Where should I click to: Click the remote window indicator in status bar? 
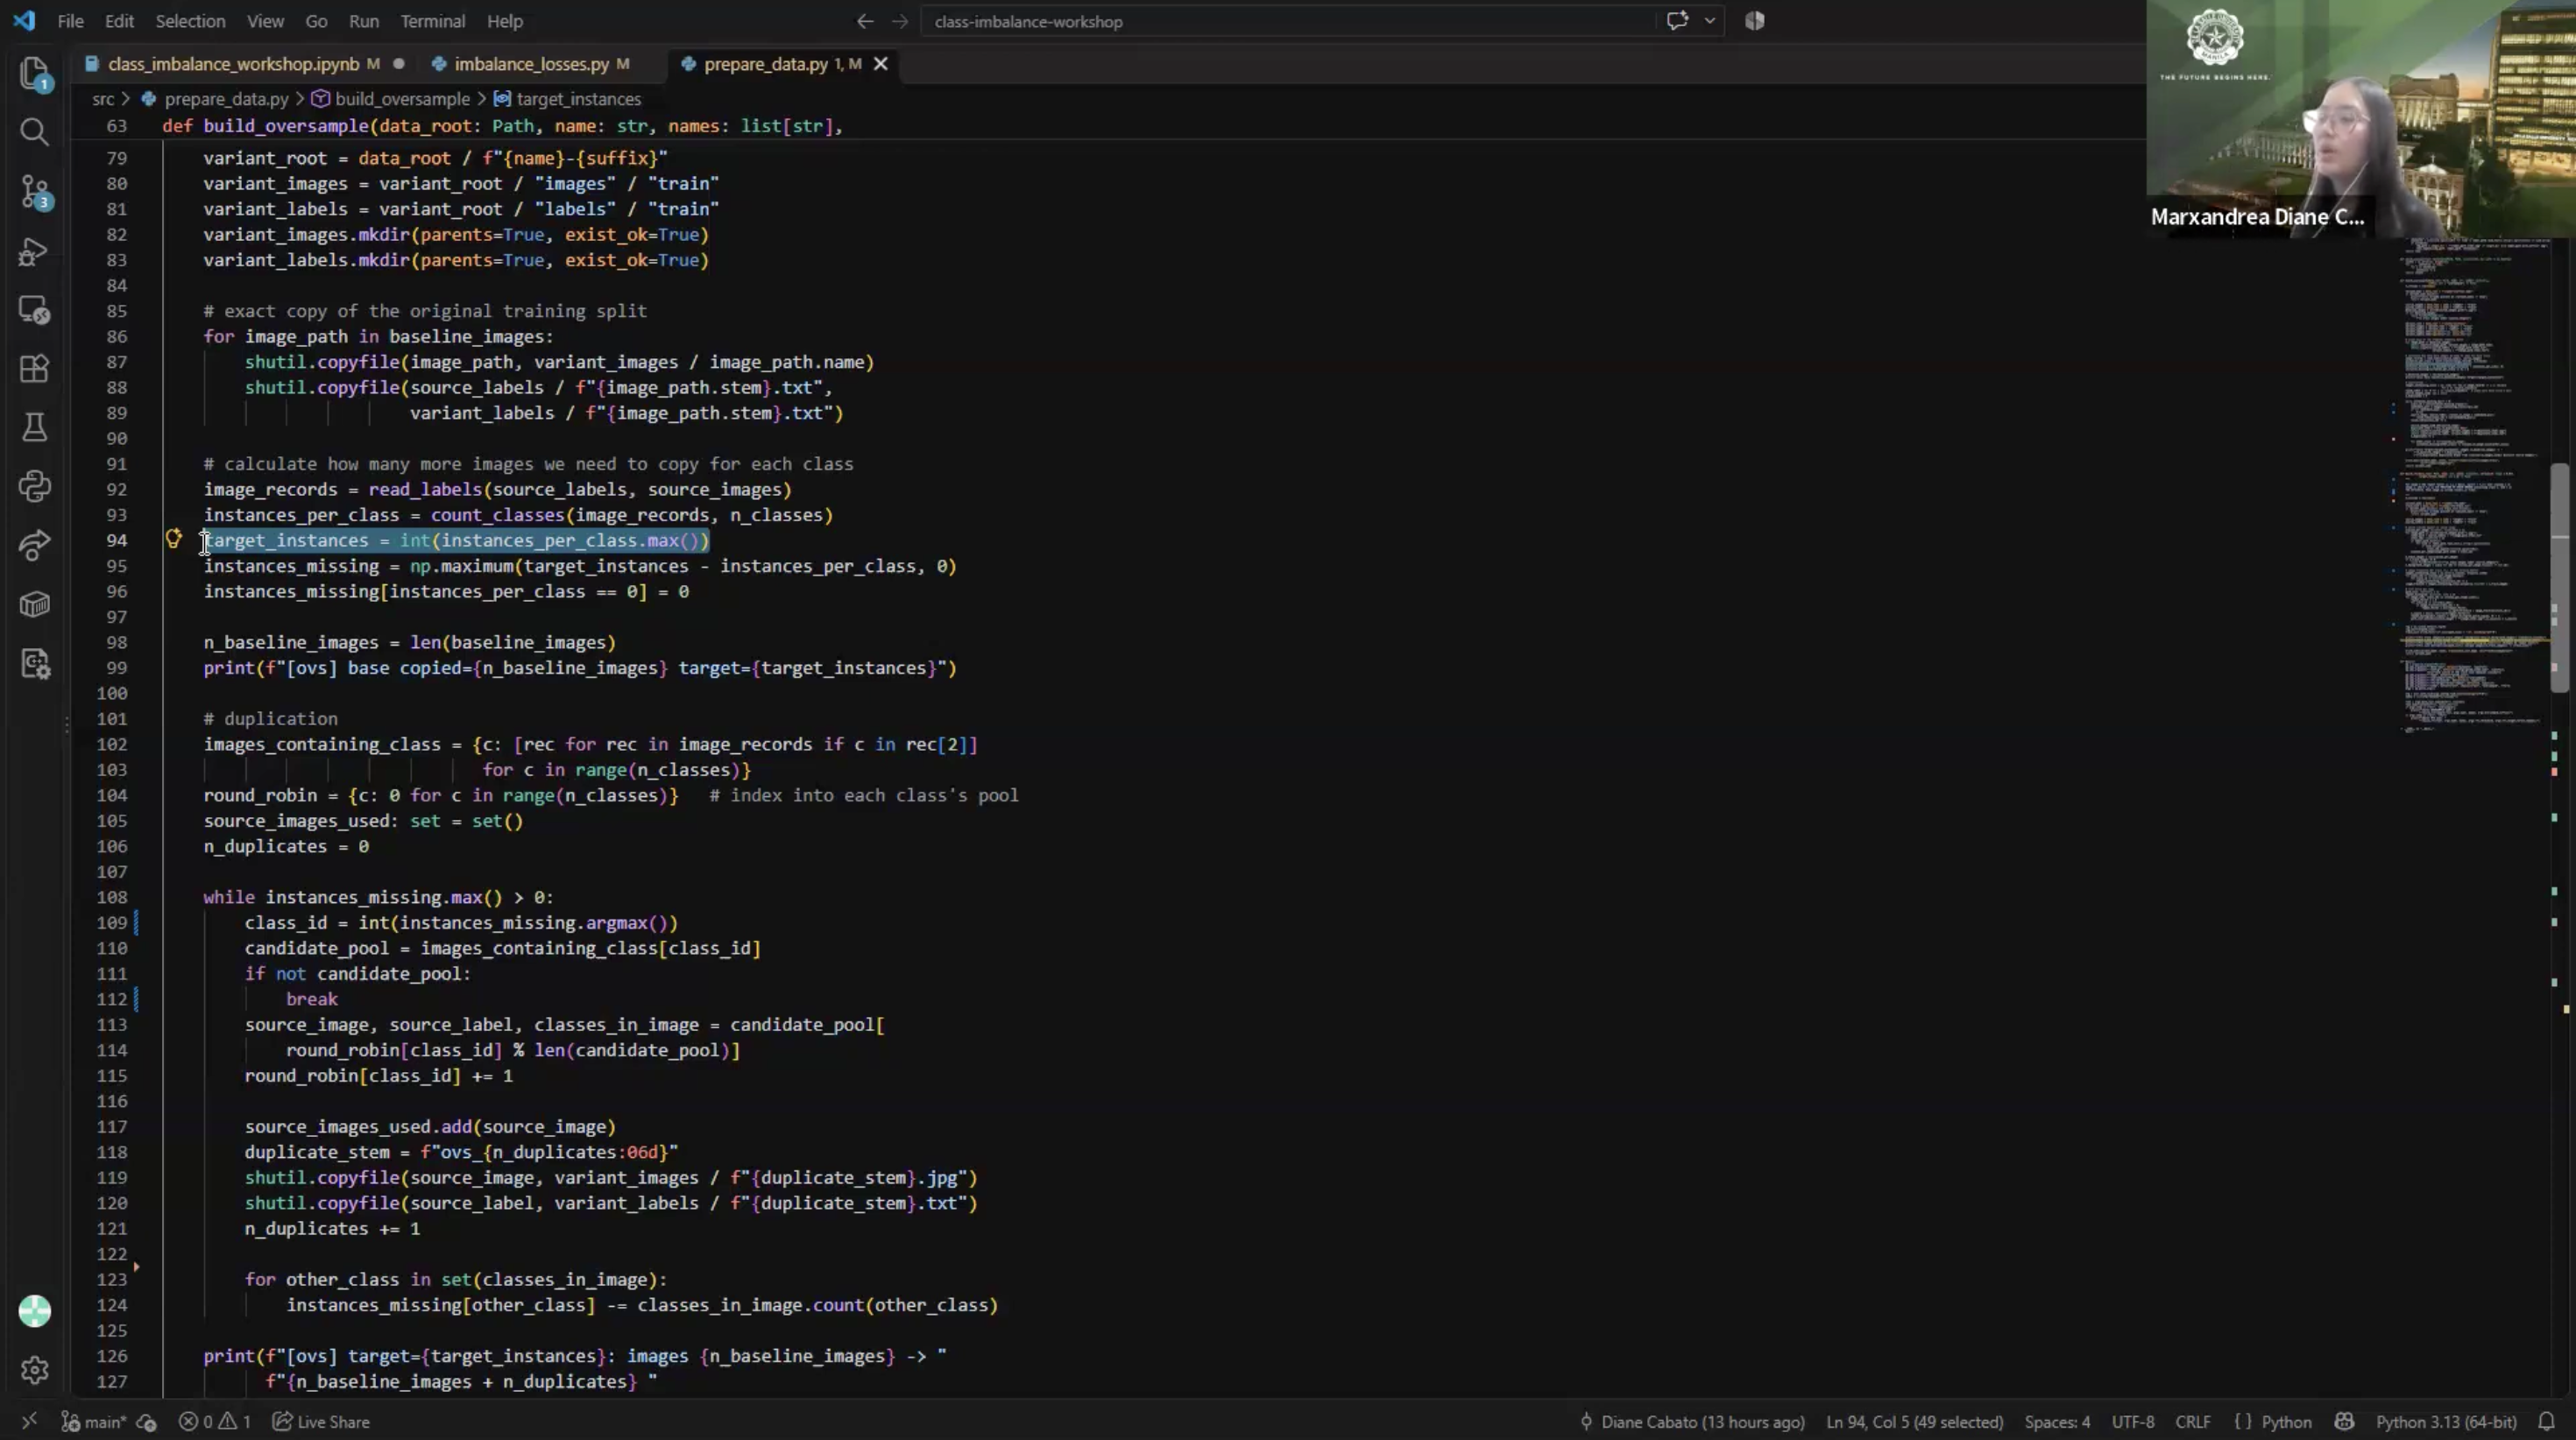point(29,1421)
